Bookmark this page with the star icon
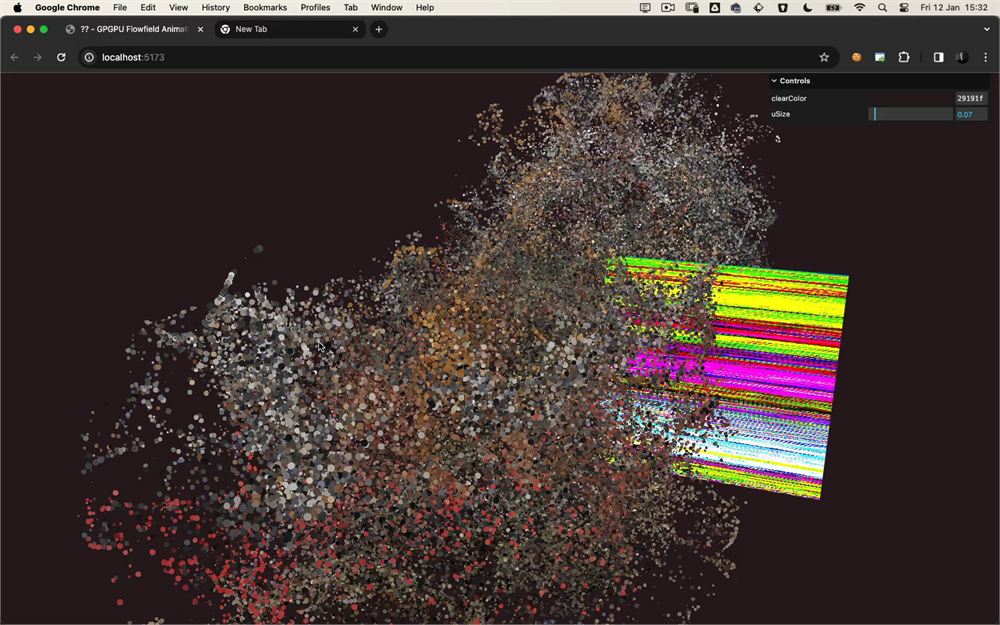Viewport: 1000px width, 625px height. [x=824, y=57]
